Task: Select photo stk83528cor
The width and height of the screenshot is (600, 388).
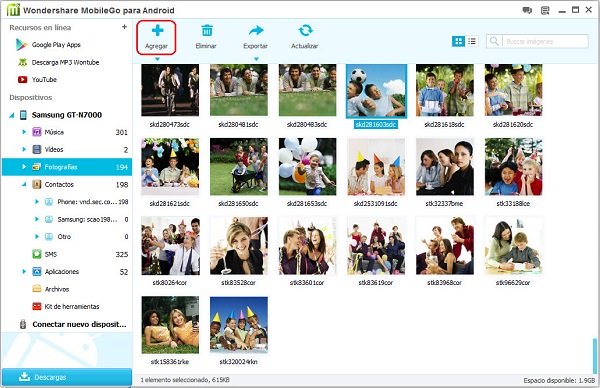Action: tap(239, 246)
